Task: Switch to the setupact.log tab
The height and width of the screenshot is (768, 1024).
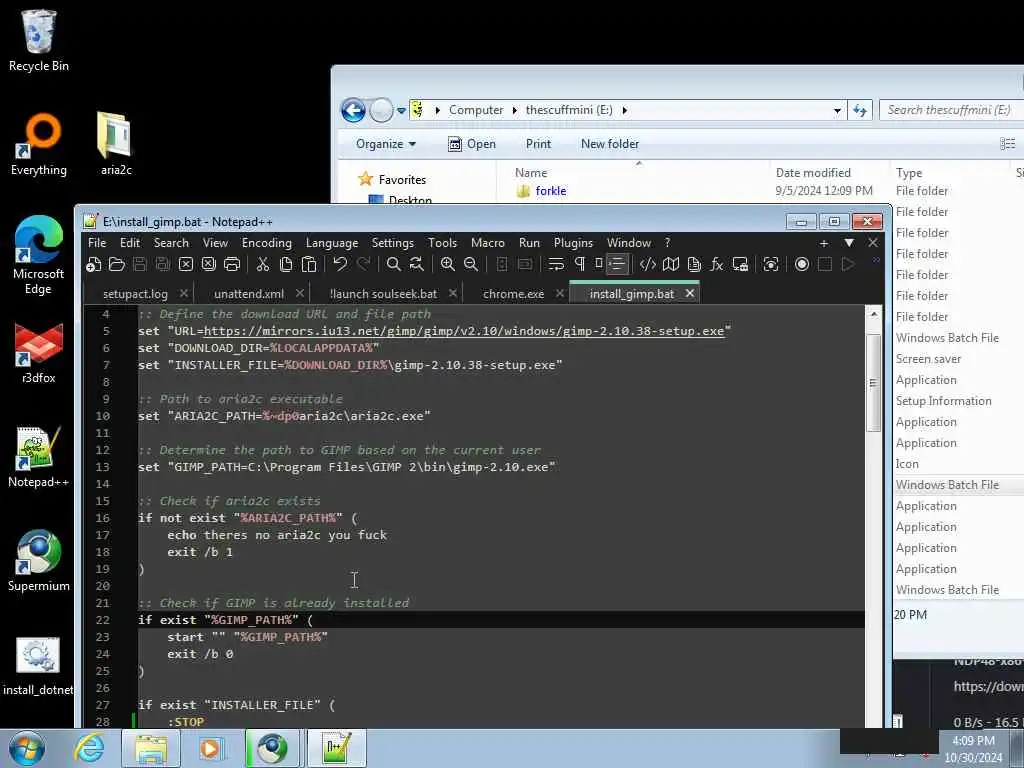Action: click(135, 294)
